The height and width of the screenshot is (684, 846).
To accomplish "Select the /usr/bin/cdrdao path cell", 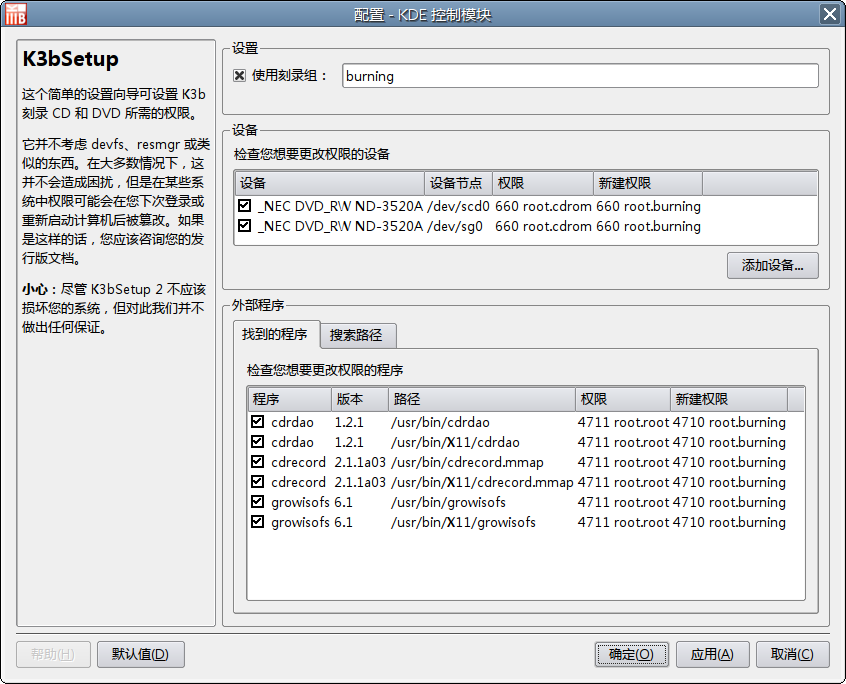I will click(440, 422).
